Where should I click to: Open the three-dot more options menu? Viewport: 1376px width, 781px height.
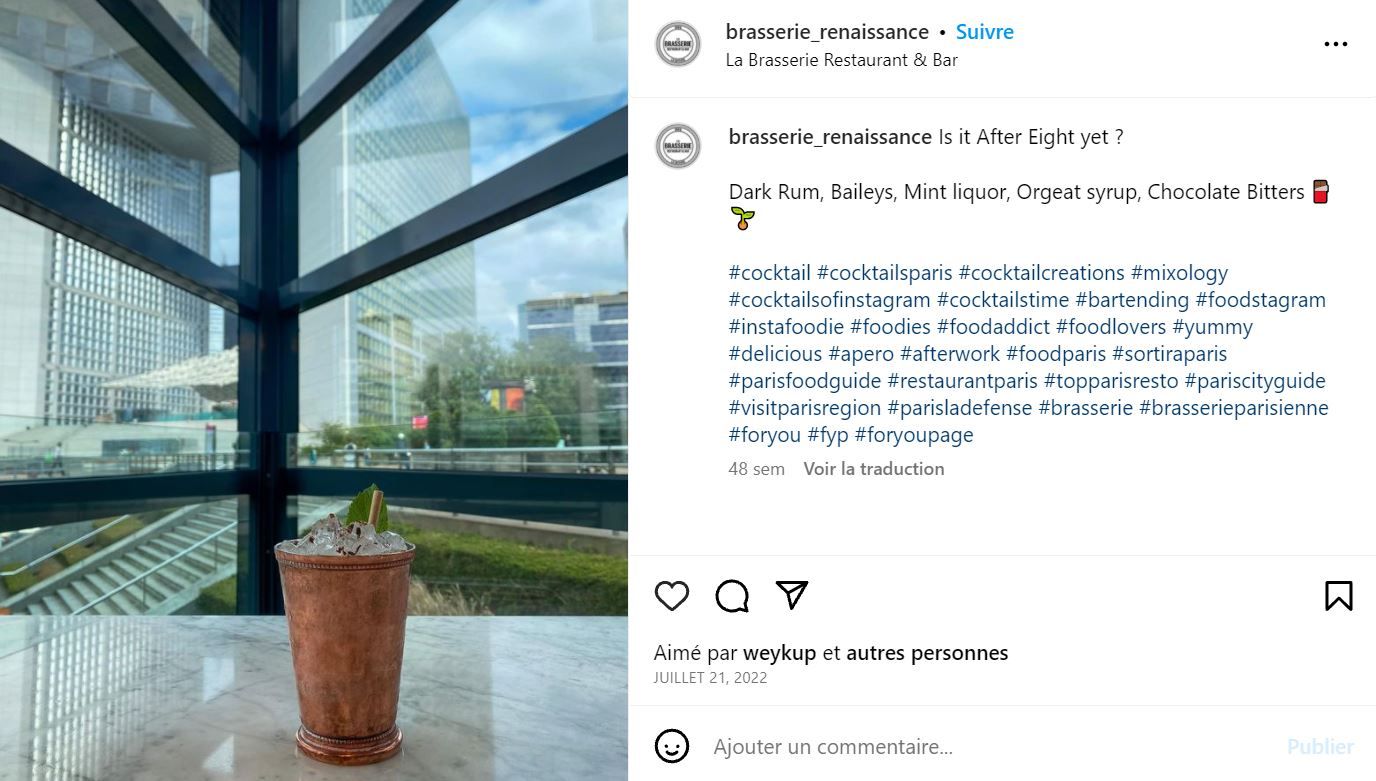pyautogui.click(x=1336, y=44)
